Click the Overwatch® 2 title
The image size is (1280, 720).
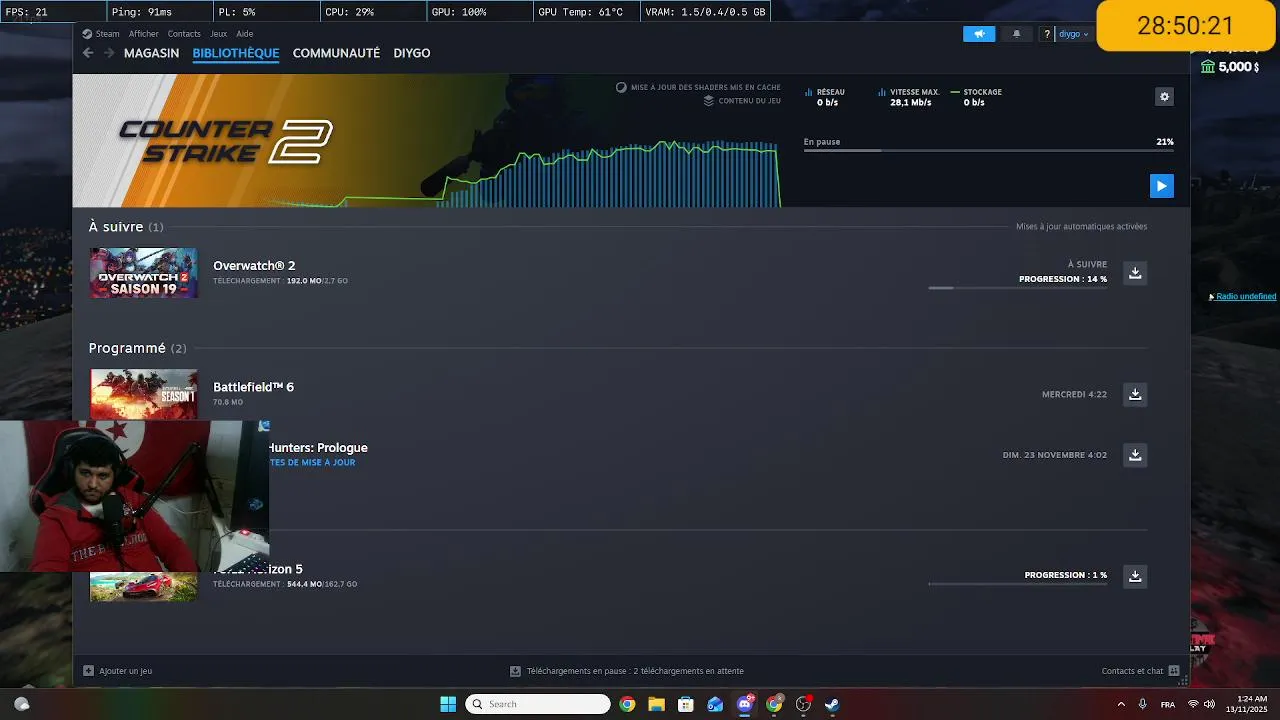click(x=254, y=266)
